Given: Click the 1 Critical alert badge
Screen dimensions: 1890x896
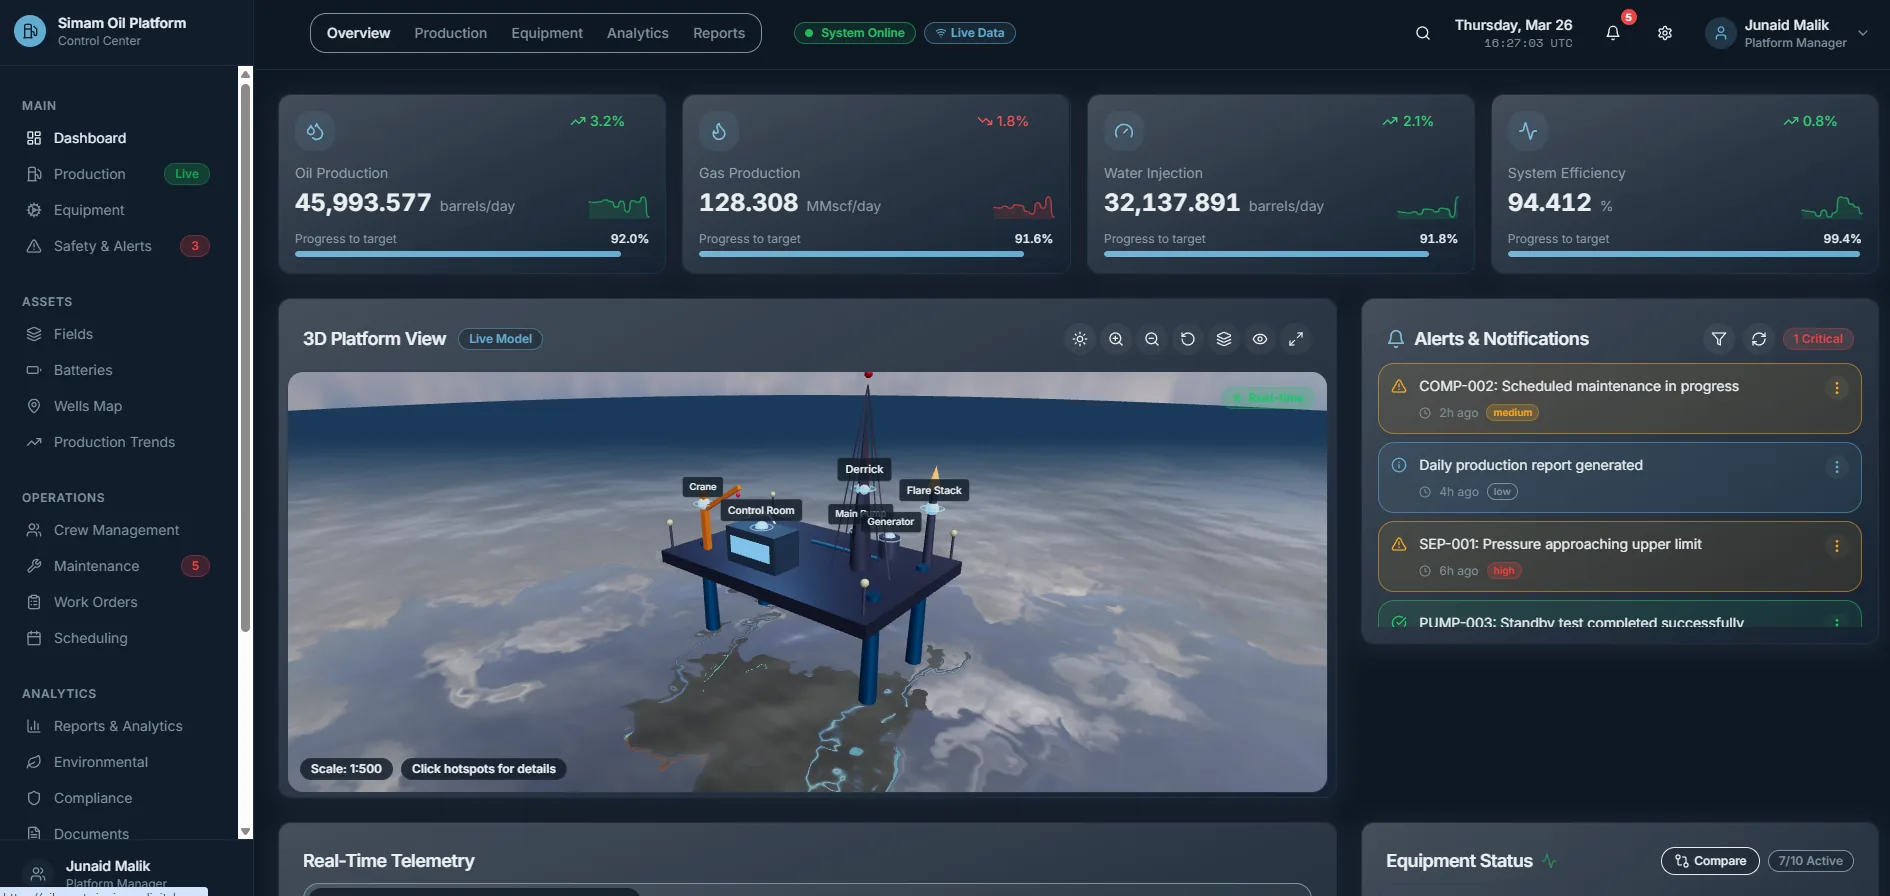Looking at the screenshot, I should tap(1818, 339).
